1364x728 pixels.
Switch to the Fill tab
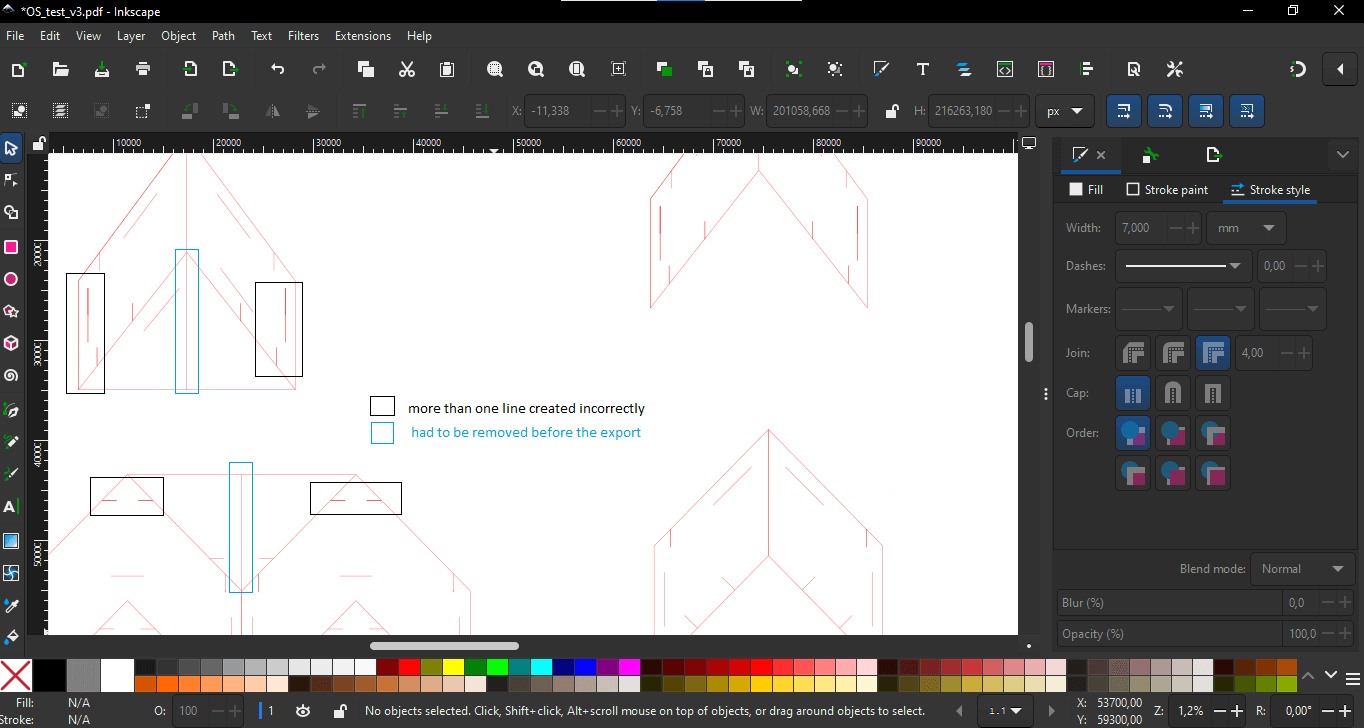(x=1086, y=189)
